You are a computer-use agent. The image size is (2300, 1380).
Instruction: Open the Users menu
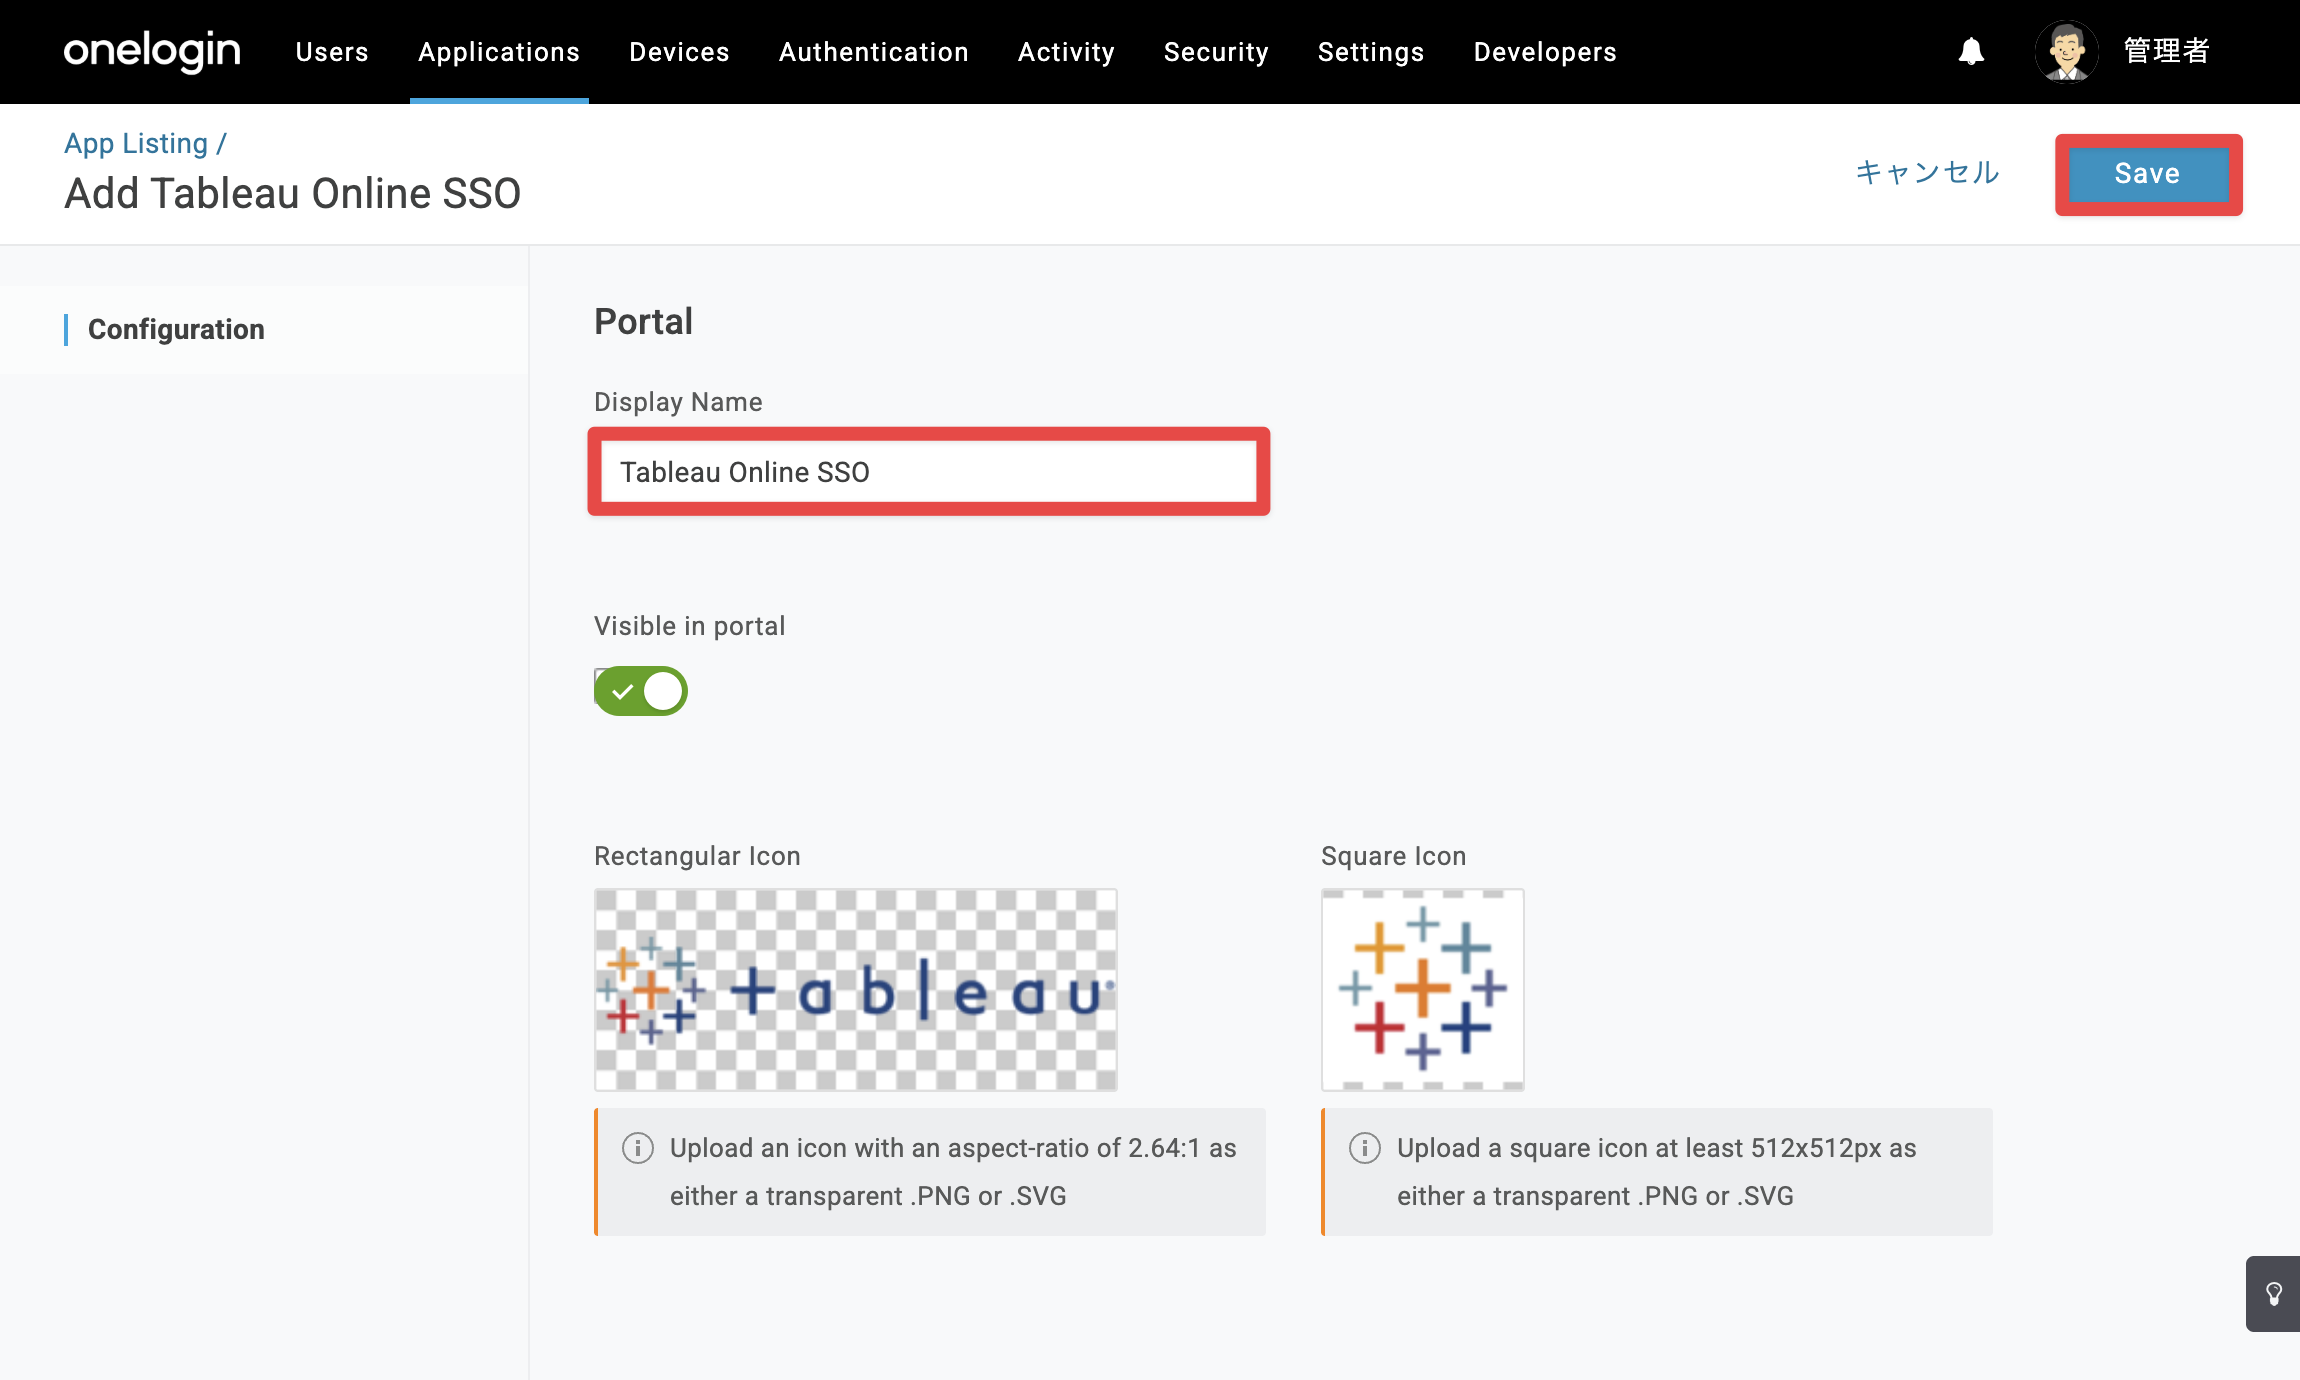tap(332, 52)
